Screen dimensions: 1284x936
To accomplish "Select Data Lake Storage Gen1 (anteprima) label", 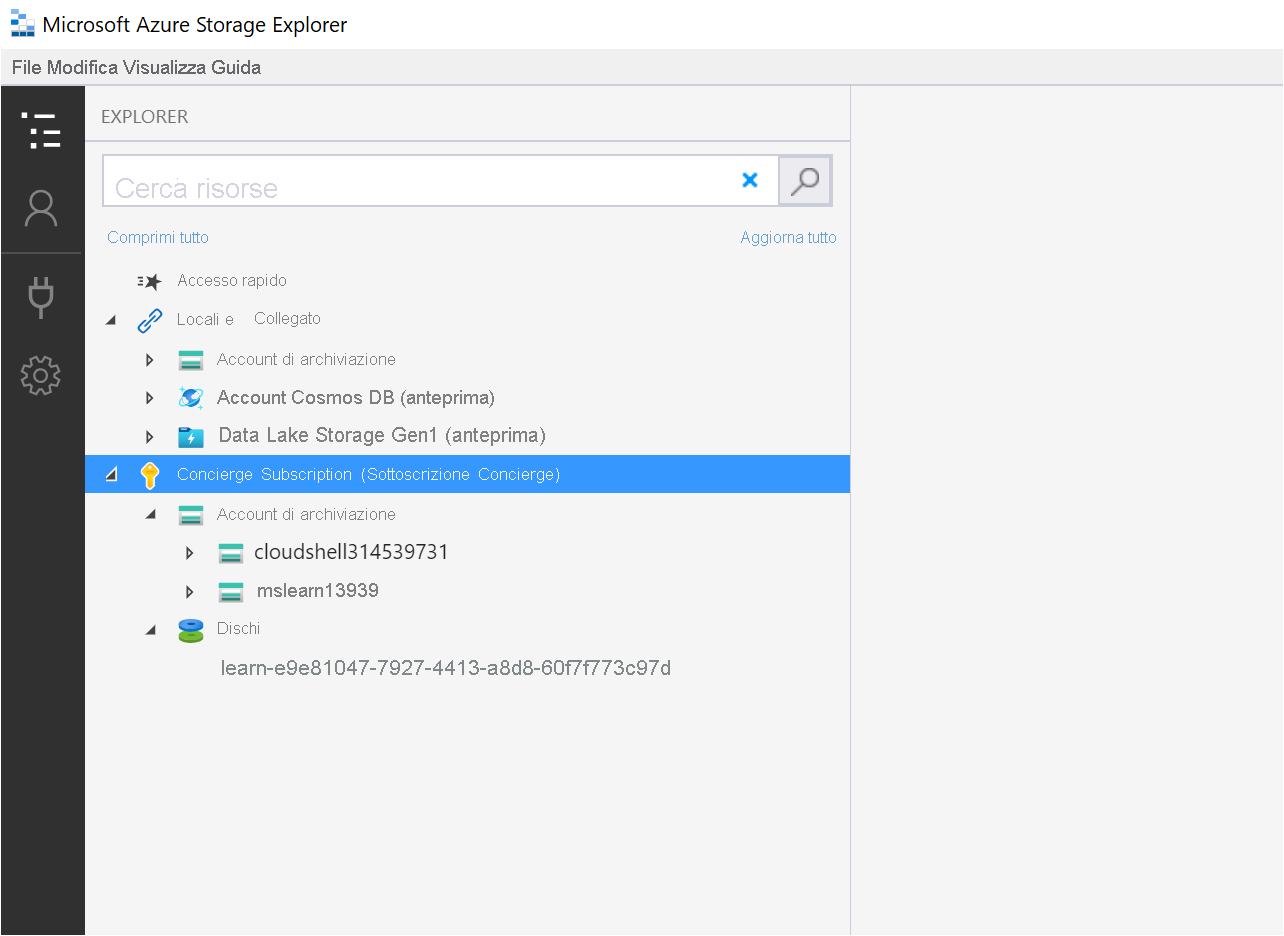I will tap(382, 436).
